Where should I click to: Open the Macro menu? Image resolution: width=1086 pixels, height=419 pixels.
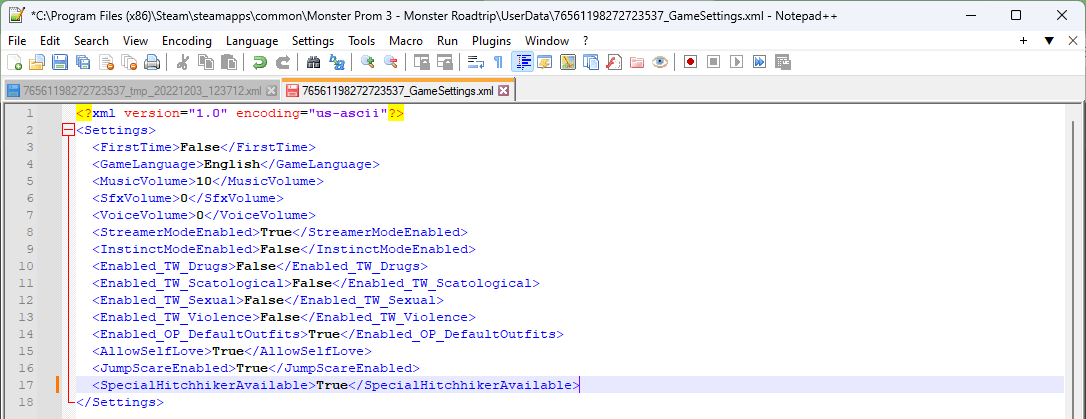tap(406, 41)
